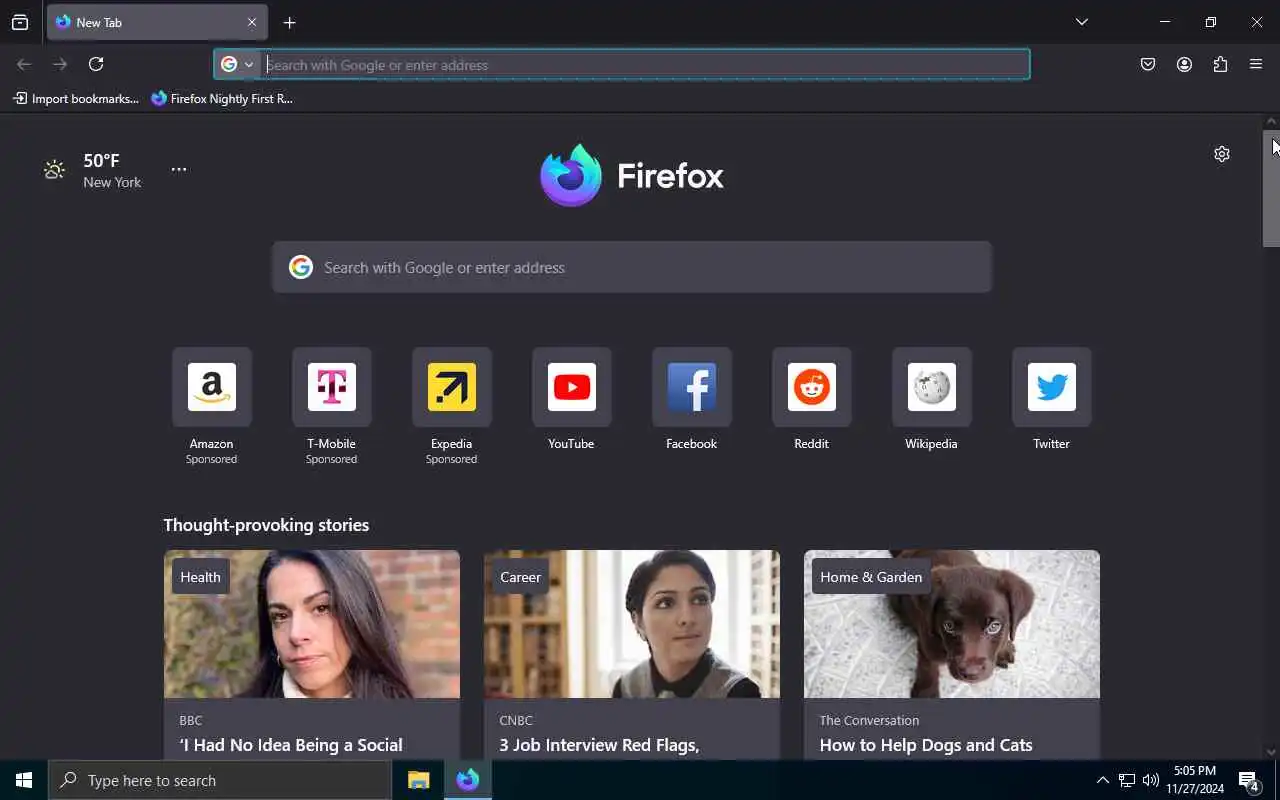Open Windows notification center icon
The height and width of the screenshot is (800, 1280).
(x=1248, y=780)
